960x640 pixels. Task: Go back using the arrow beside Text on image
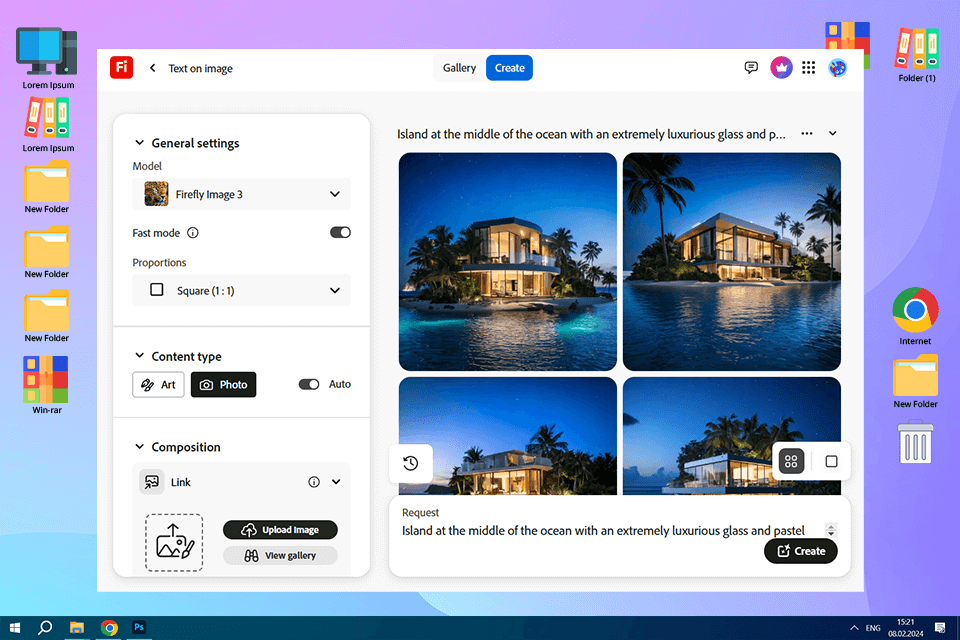[152, 68]
